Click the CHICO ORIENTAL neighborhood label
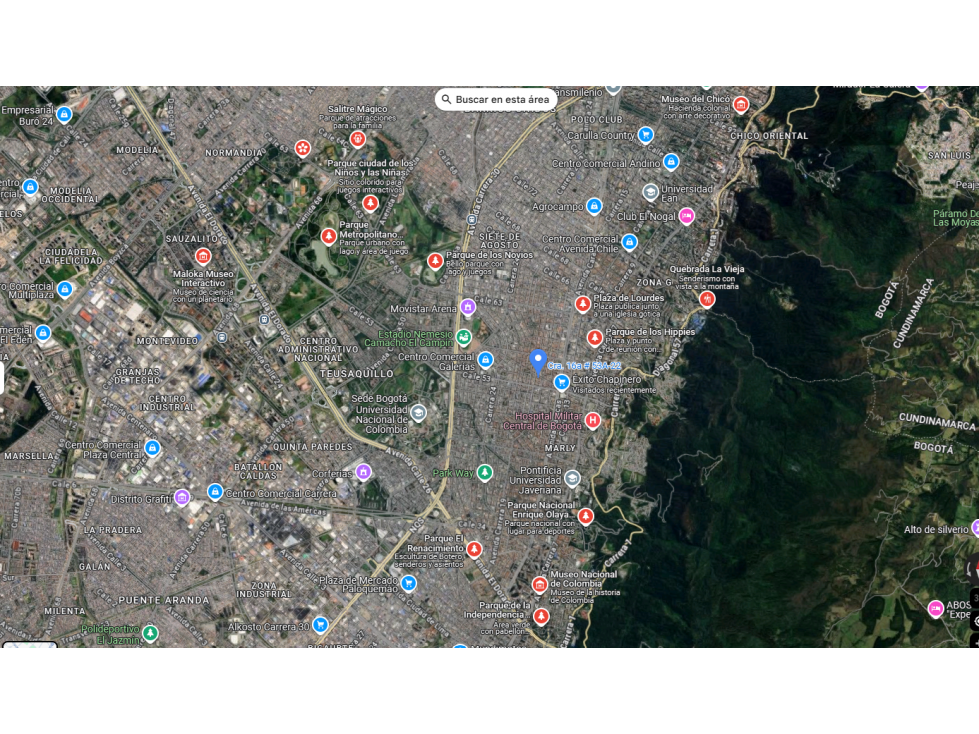The width and height of the screenshot is (979, 734). (x=769, y=135)
